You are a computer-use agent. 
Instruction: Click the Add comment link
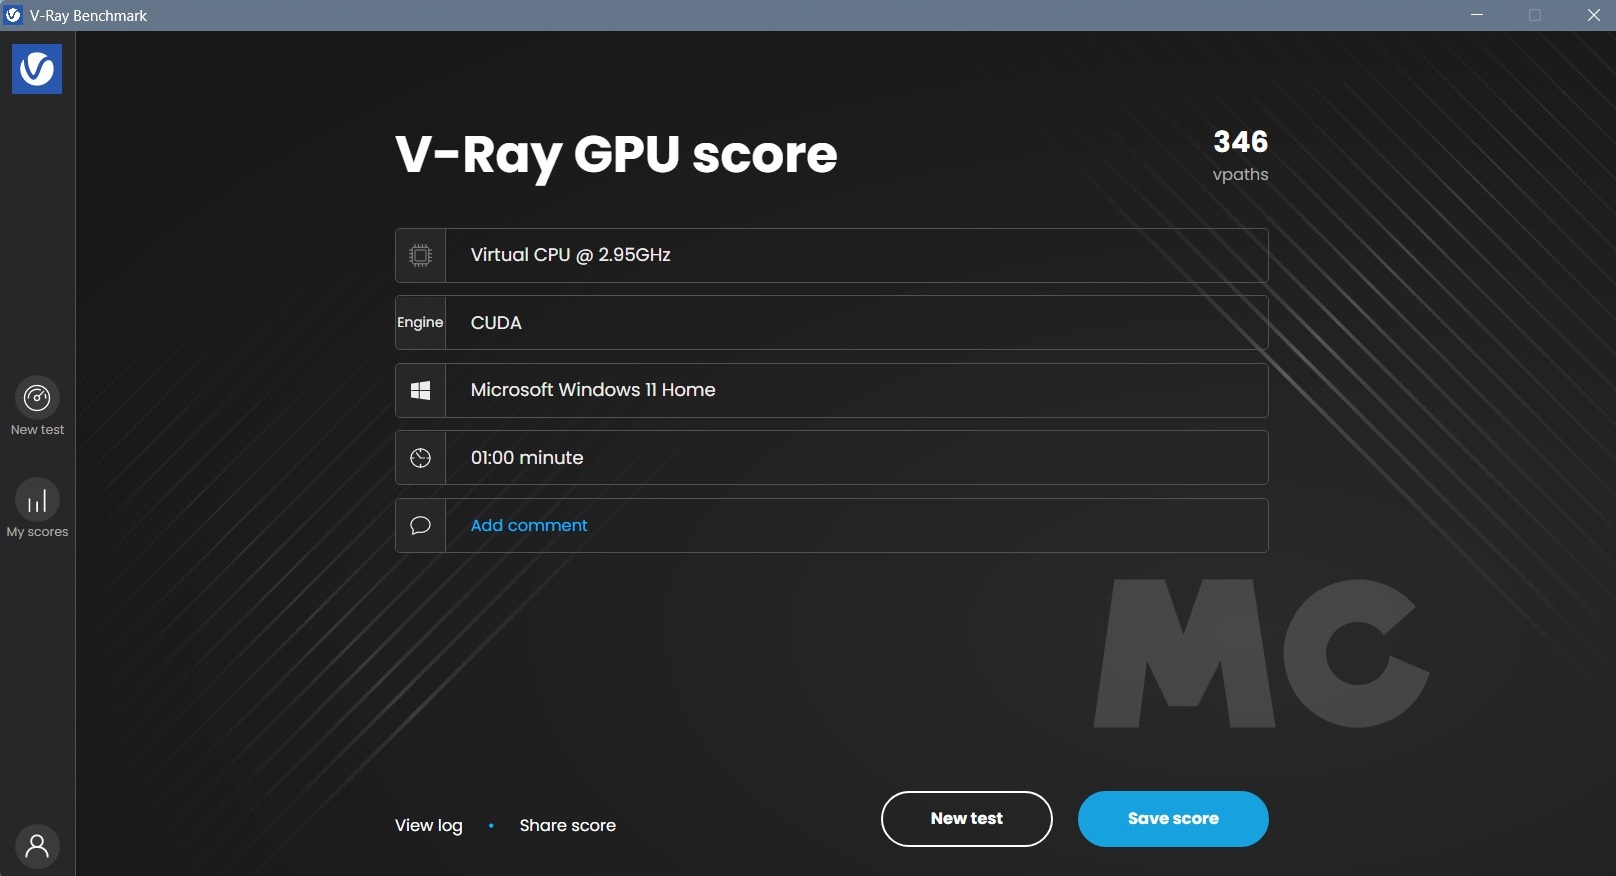click(529, 525)
